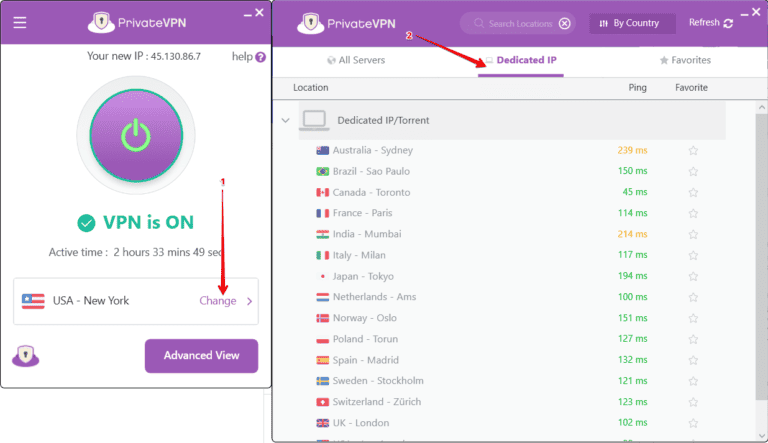Favorite the Australia - Sydney server
This screenshot has height=443, width=768.
[693, 151]
